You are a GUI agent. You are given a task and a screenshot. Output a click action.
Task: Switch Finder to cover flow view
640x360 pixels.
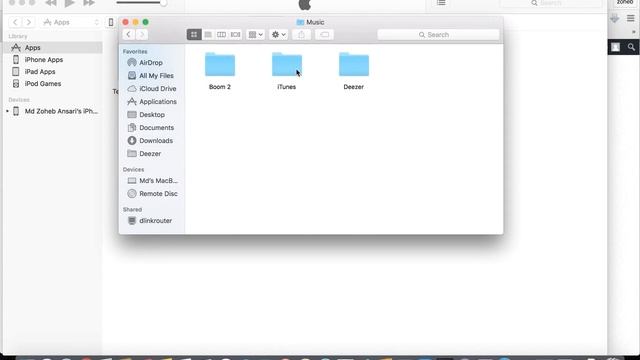coord(236,35)
